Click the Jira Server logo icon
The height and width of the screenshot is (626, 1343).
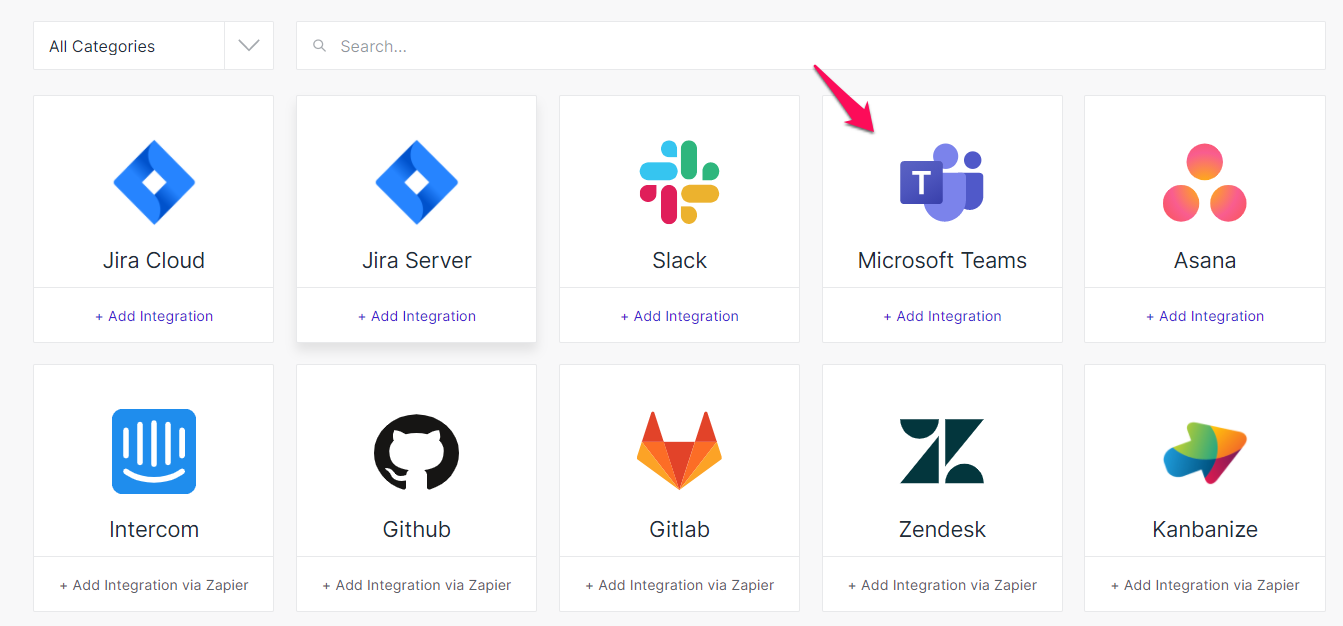click(x=417, y=182)
